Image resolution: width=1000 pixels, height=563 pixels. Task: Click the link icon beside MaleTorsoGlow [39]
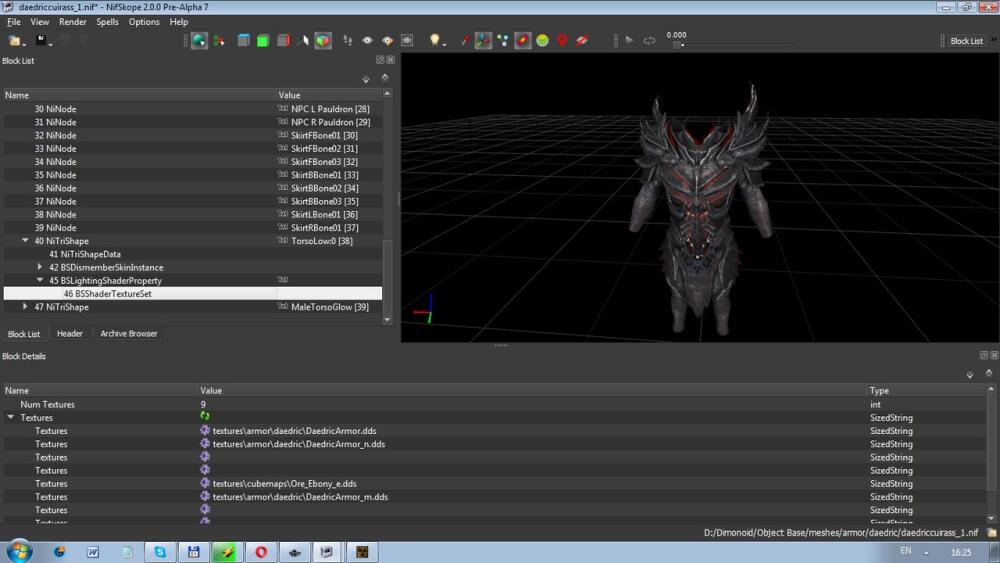(283, 307)
